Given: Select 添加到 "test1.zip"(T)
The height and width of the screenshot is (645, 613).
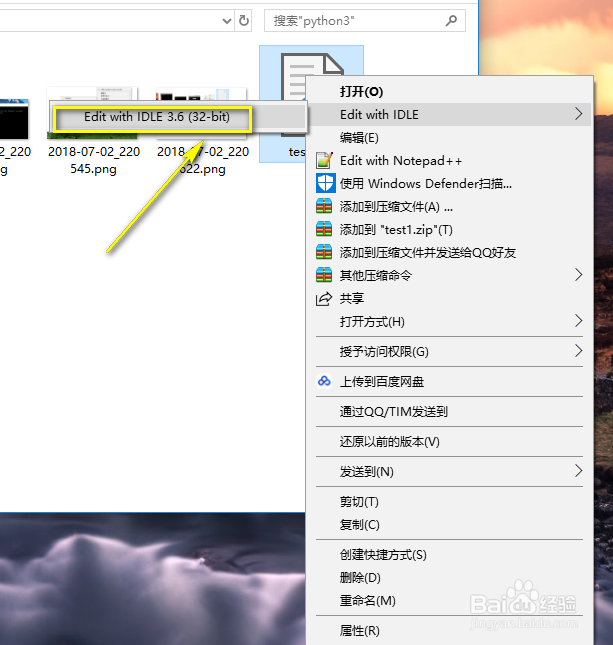Looking at the screenshot, I should pos(450,230).
